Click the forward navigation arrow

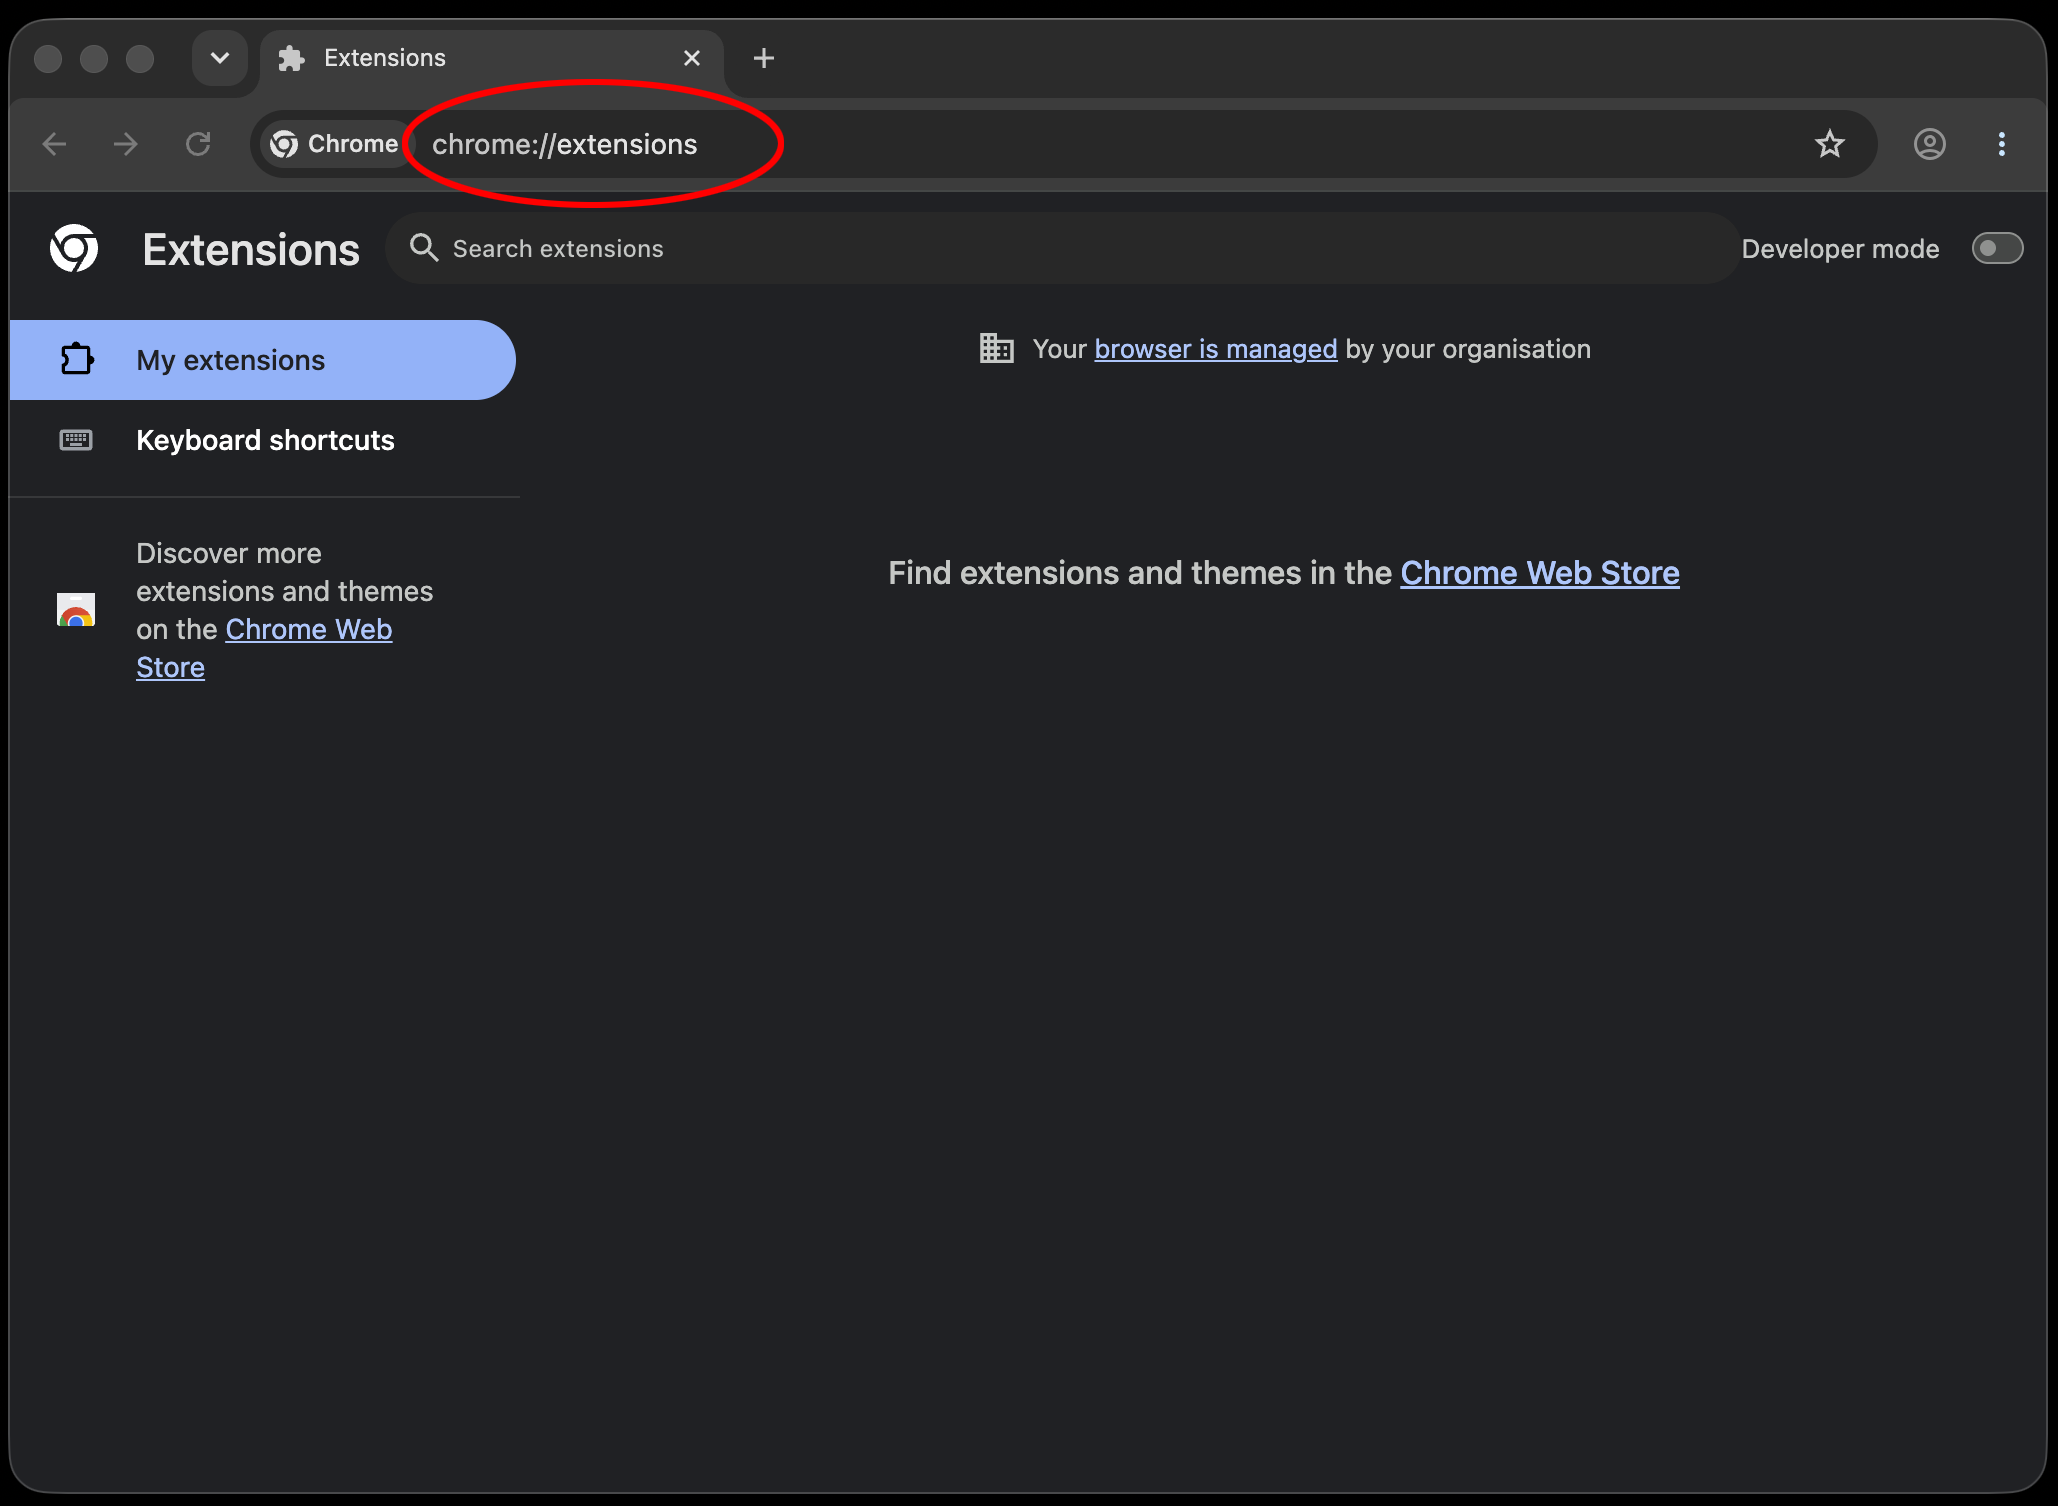tap(126, 144)
